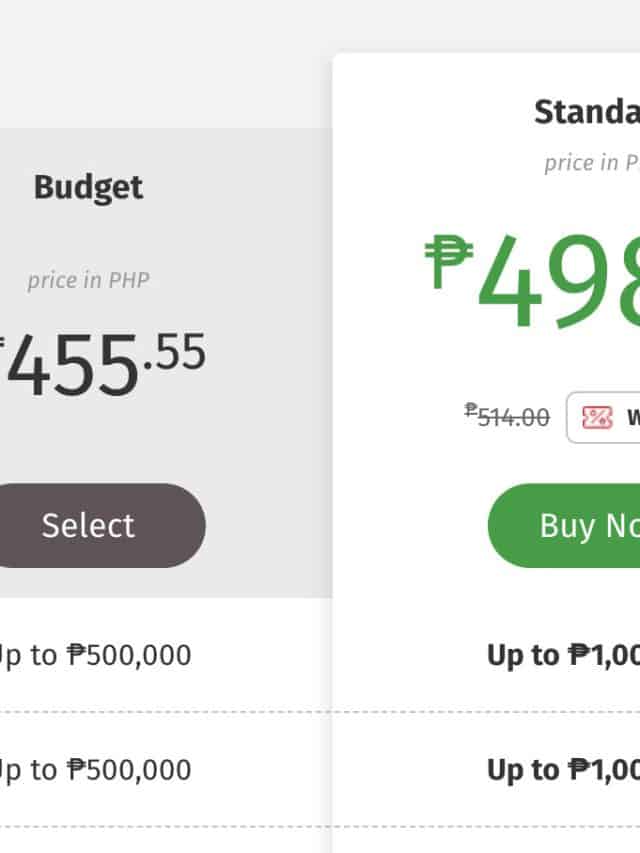Open the Budget plan heading
The height and width of the screenshot is (853, 640).
[x=88, y=187]
